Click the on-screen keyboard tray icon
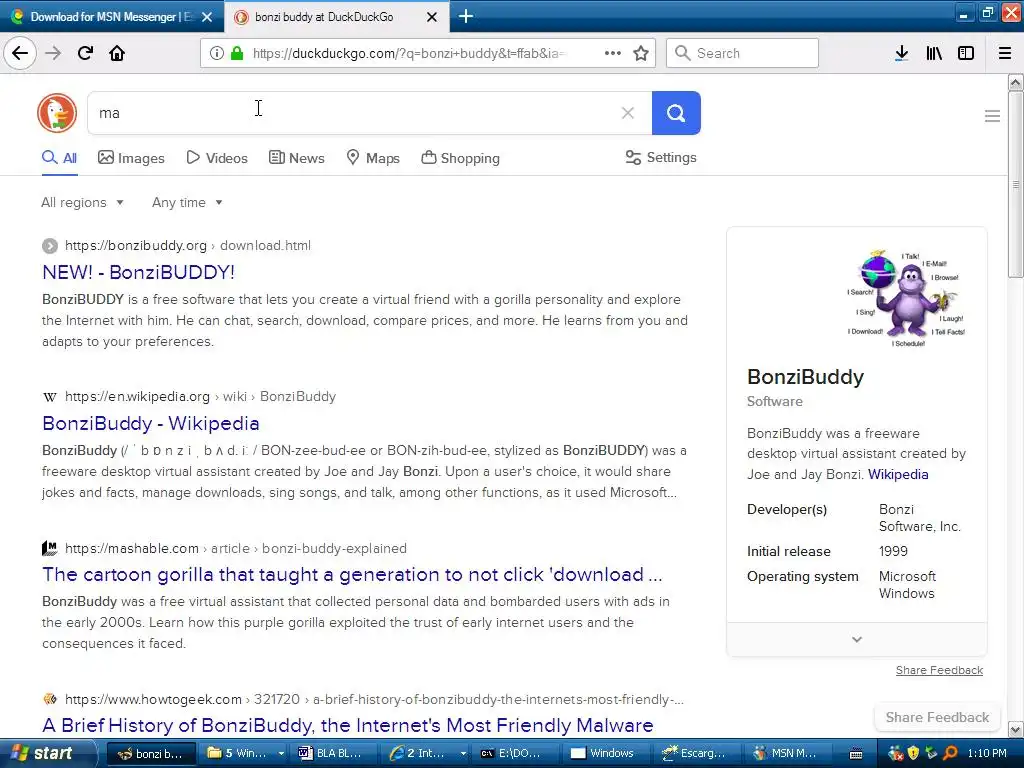 pyautogui.click(x=856, y=754)
